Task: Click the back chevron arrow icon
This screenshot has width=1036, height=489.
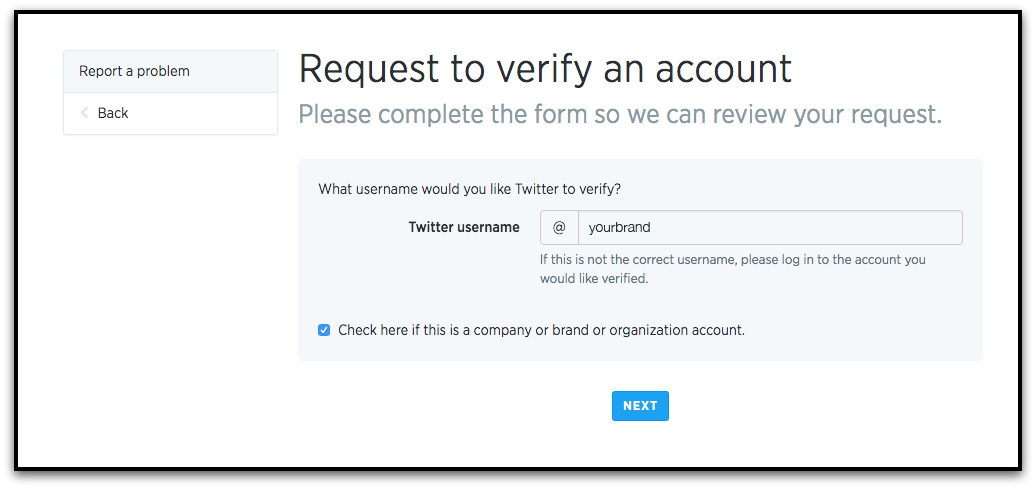Action: point(85,113)
